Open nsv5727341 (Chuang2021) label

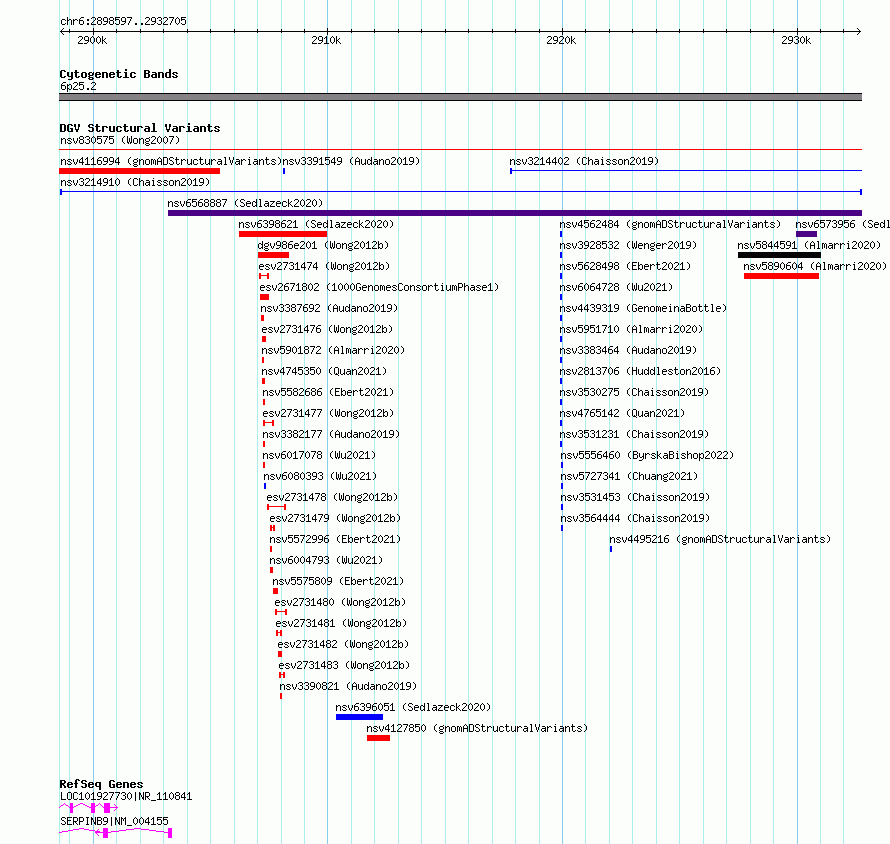(x=629, y=476)
